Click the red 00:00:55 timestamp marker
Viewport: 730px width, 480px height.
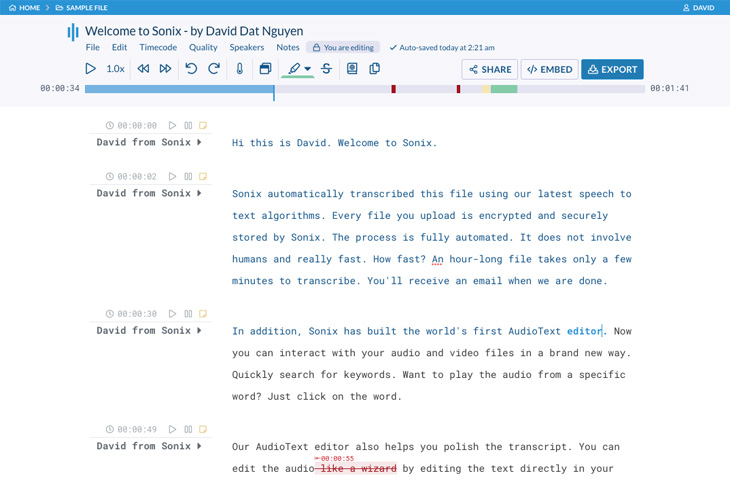335,459
